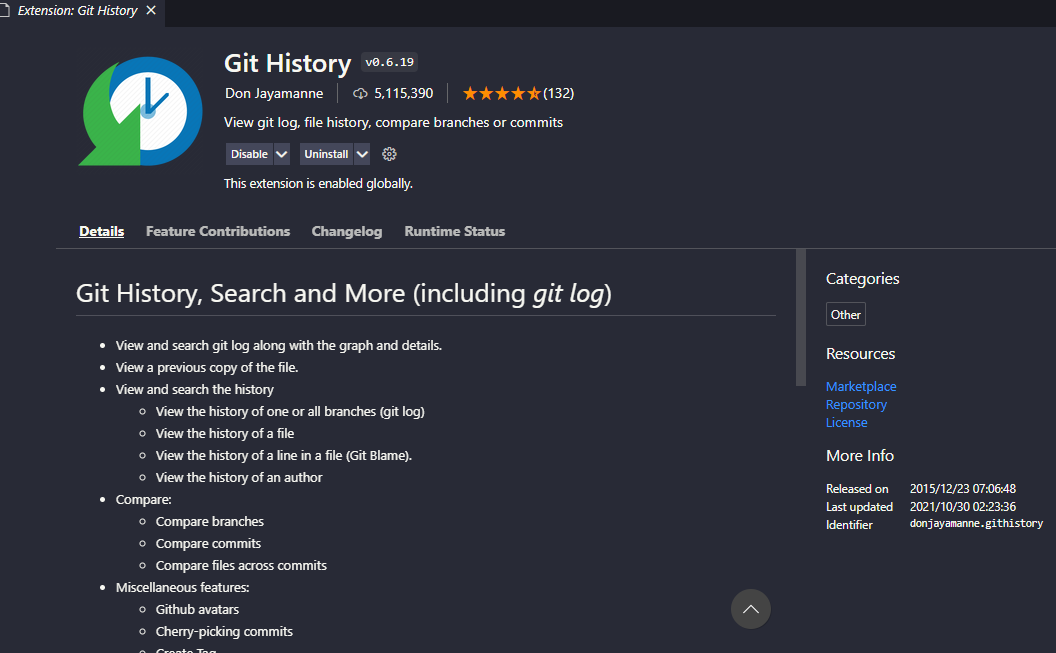Click the manage gear icon beside Uninstall
1056x653 pixels.
click(390, 154)
